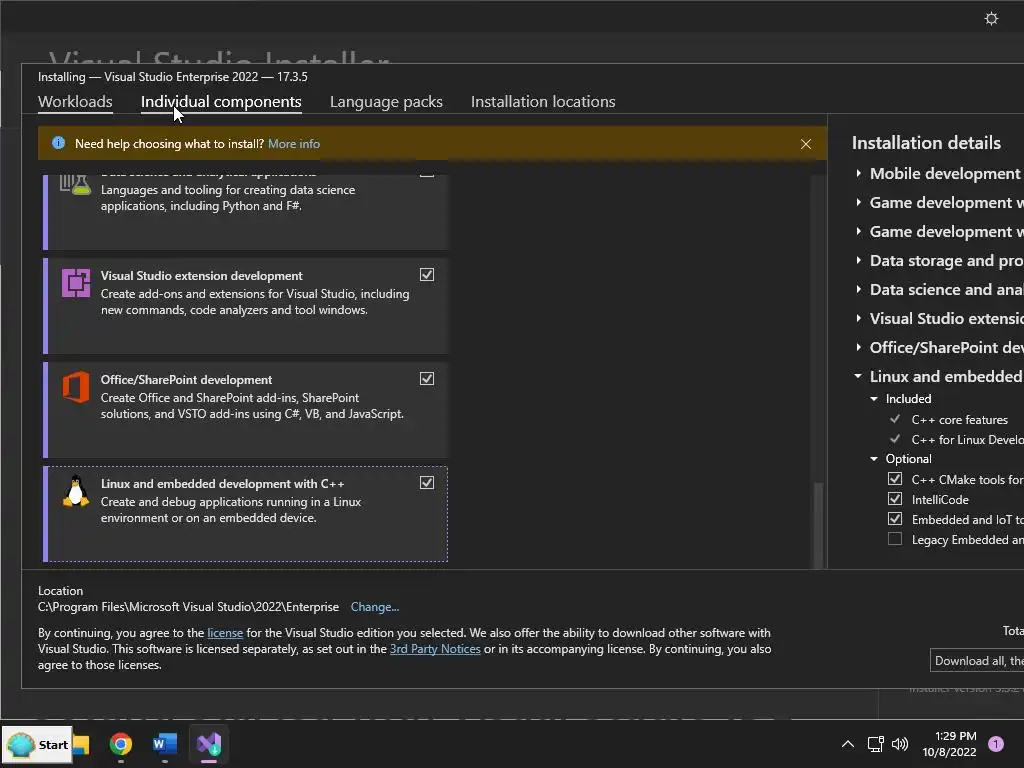Dismiss the help banner with the X

tap(806, 144)
